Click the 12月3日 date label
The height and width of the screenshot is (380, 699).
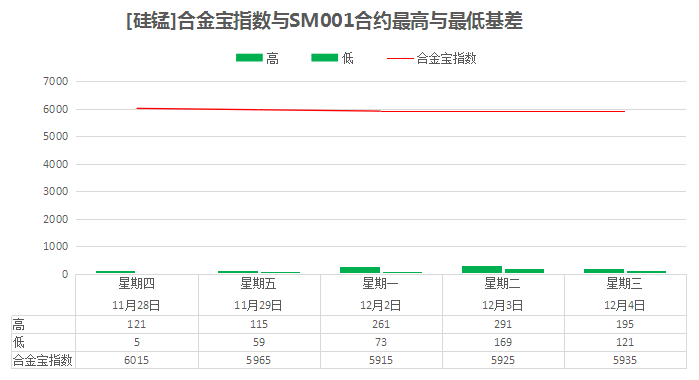(x=503, y=305)
